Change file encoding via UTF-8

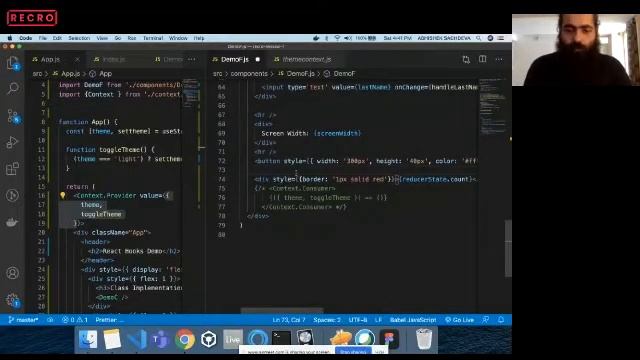tap(358, 320)
